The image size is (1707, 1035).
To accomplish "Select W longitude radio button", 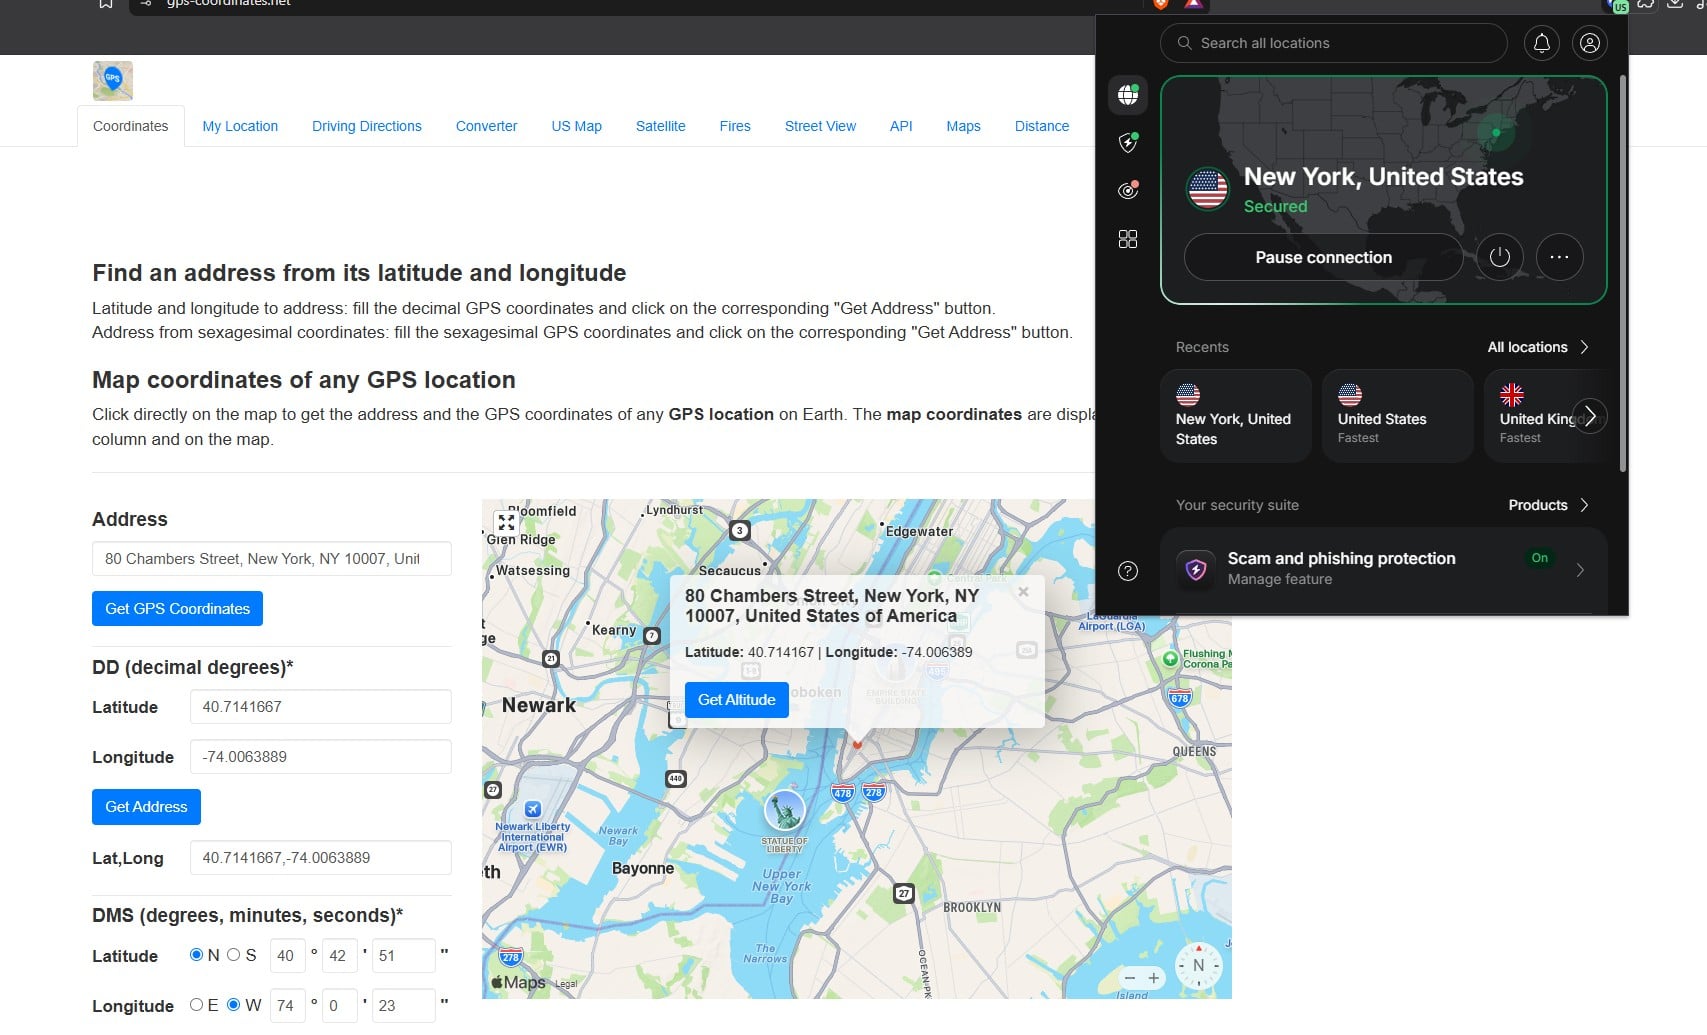I will 234,1005.
